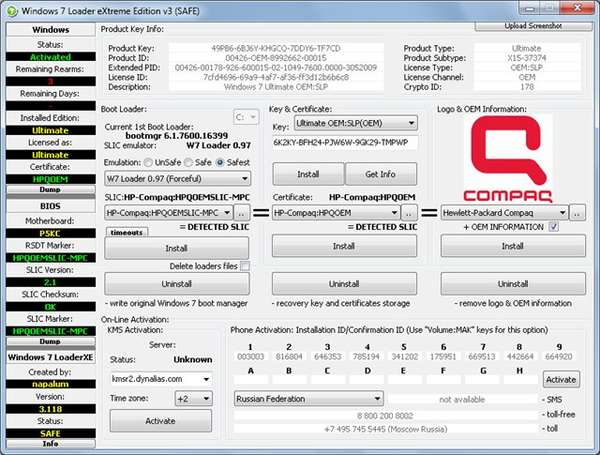Image resolution: width=600 pixels, height=455 pixels.
Task: Open the +2 time zone dropdown
Action: tap(194, 399)
